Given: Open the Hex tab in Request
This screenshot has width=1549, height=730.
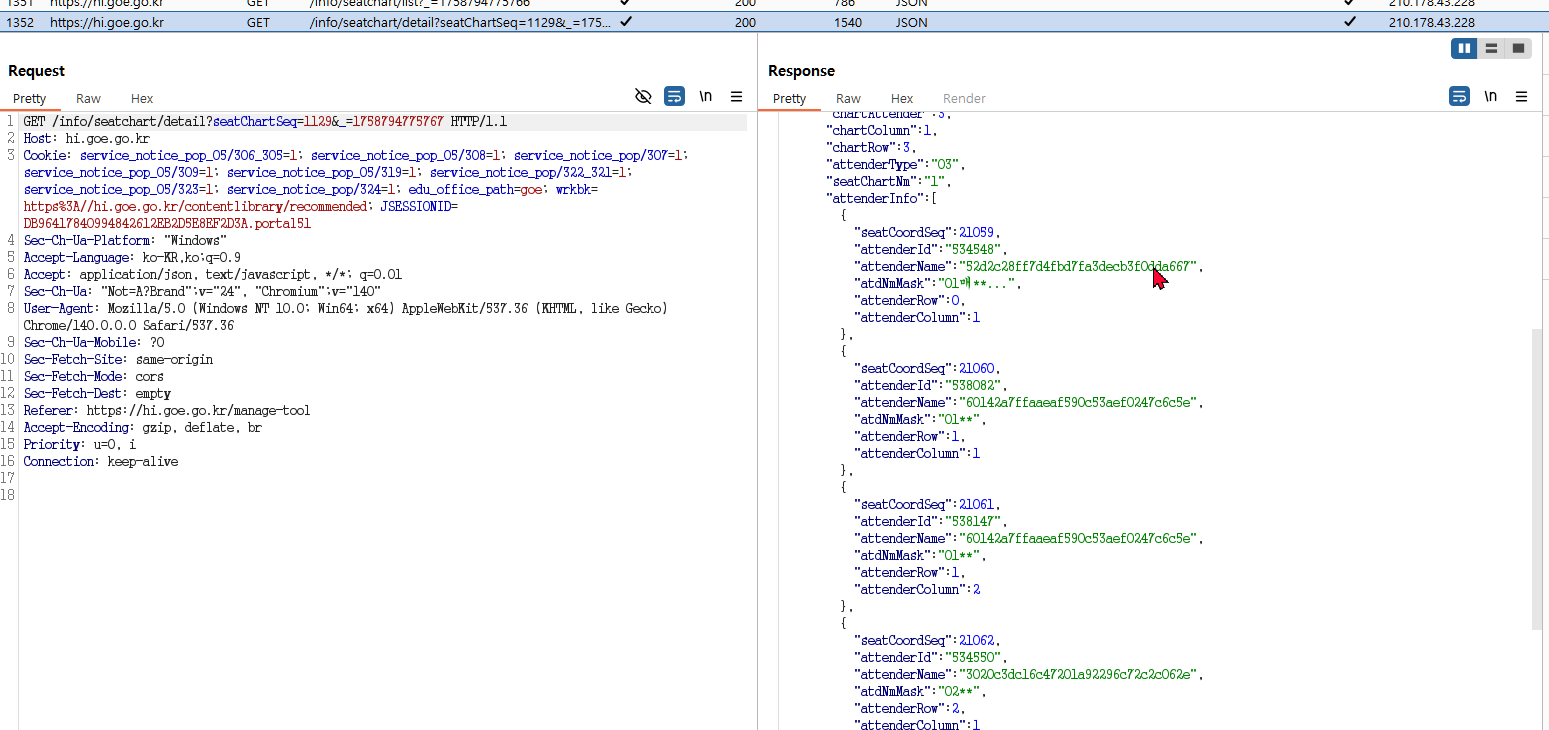Looking at the screenshot, I should point(142,98).
